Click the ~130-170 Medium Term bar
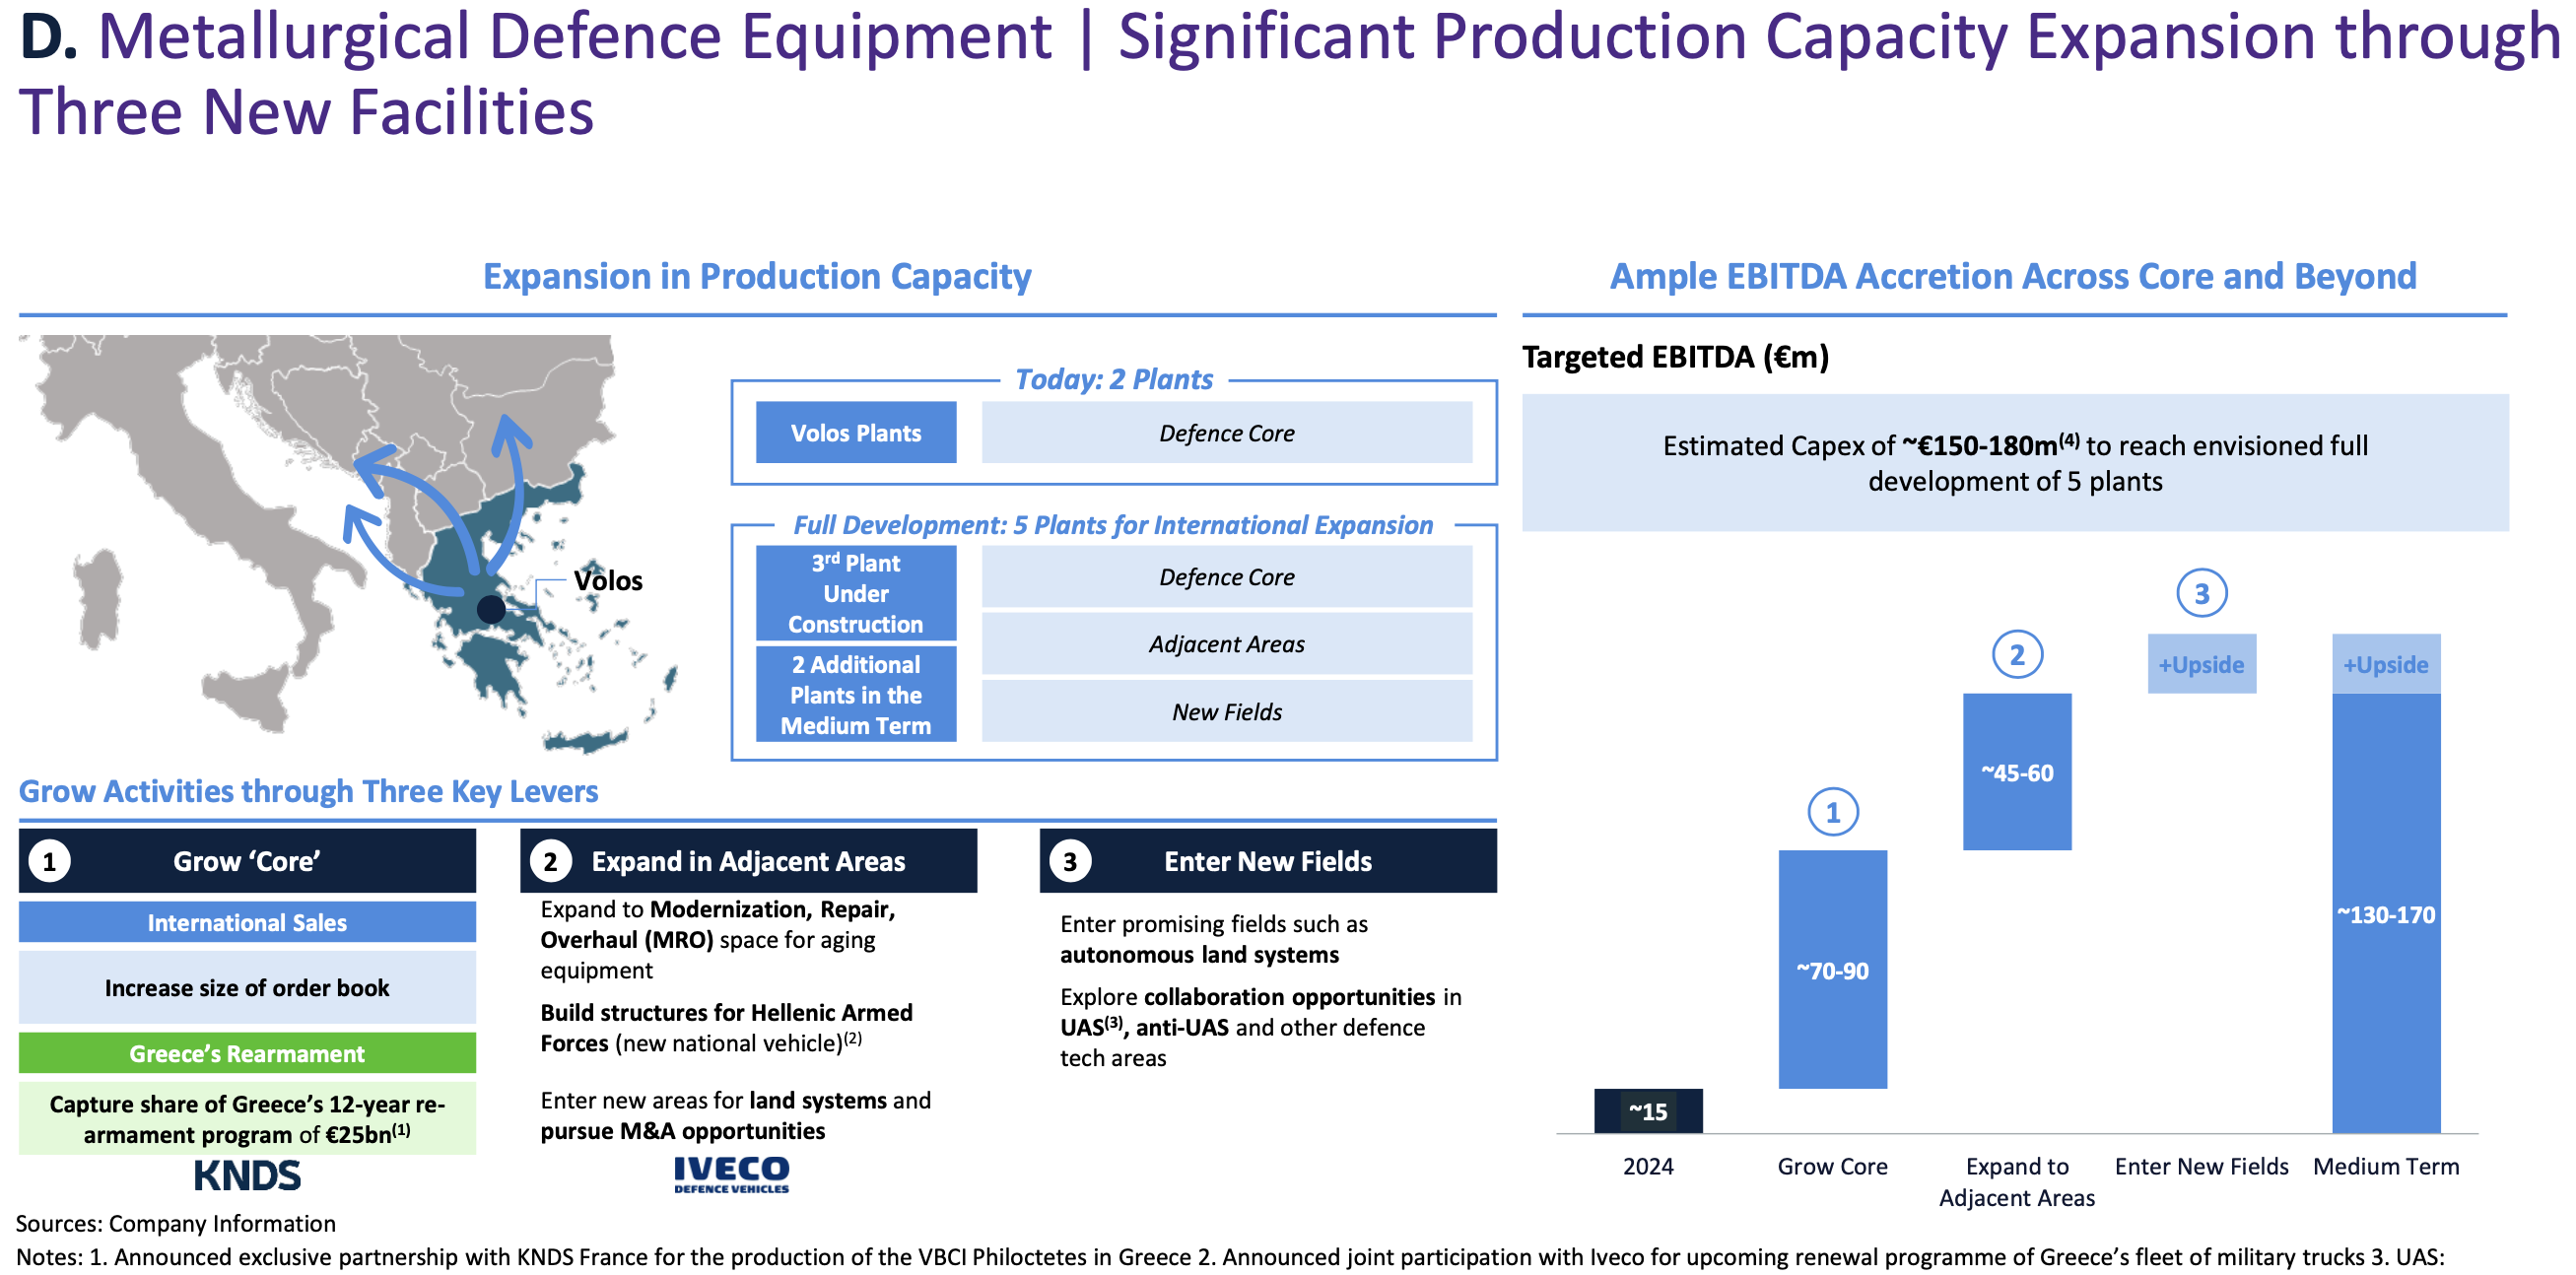Image resolution: width=2576 pixels, height=1275 pixels. pyautogui.click(x=2386, y=913)
